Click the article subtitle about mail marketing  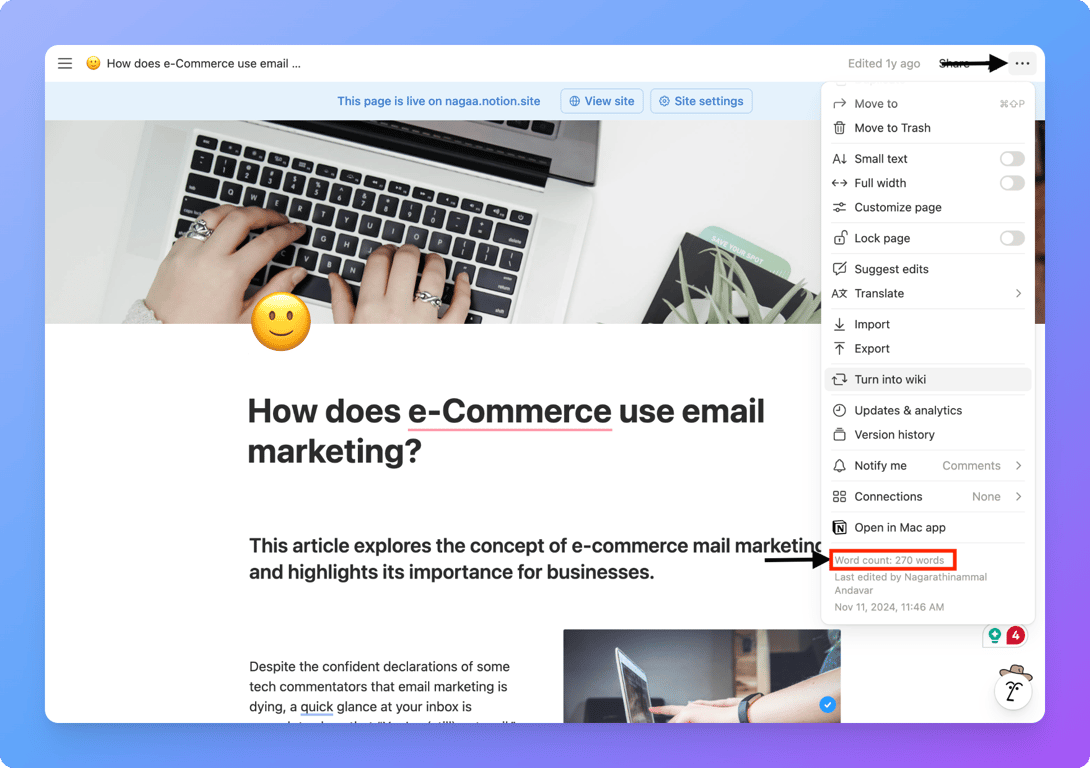pos(534,559)
